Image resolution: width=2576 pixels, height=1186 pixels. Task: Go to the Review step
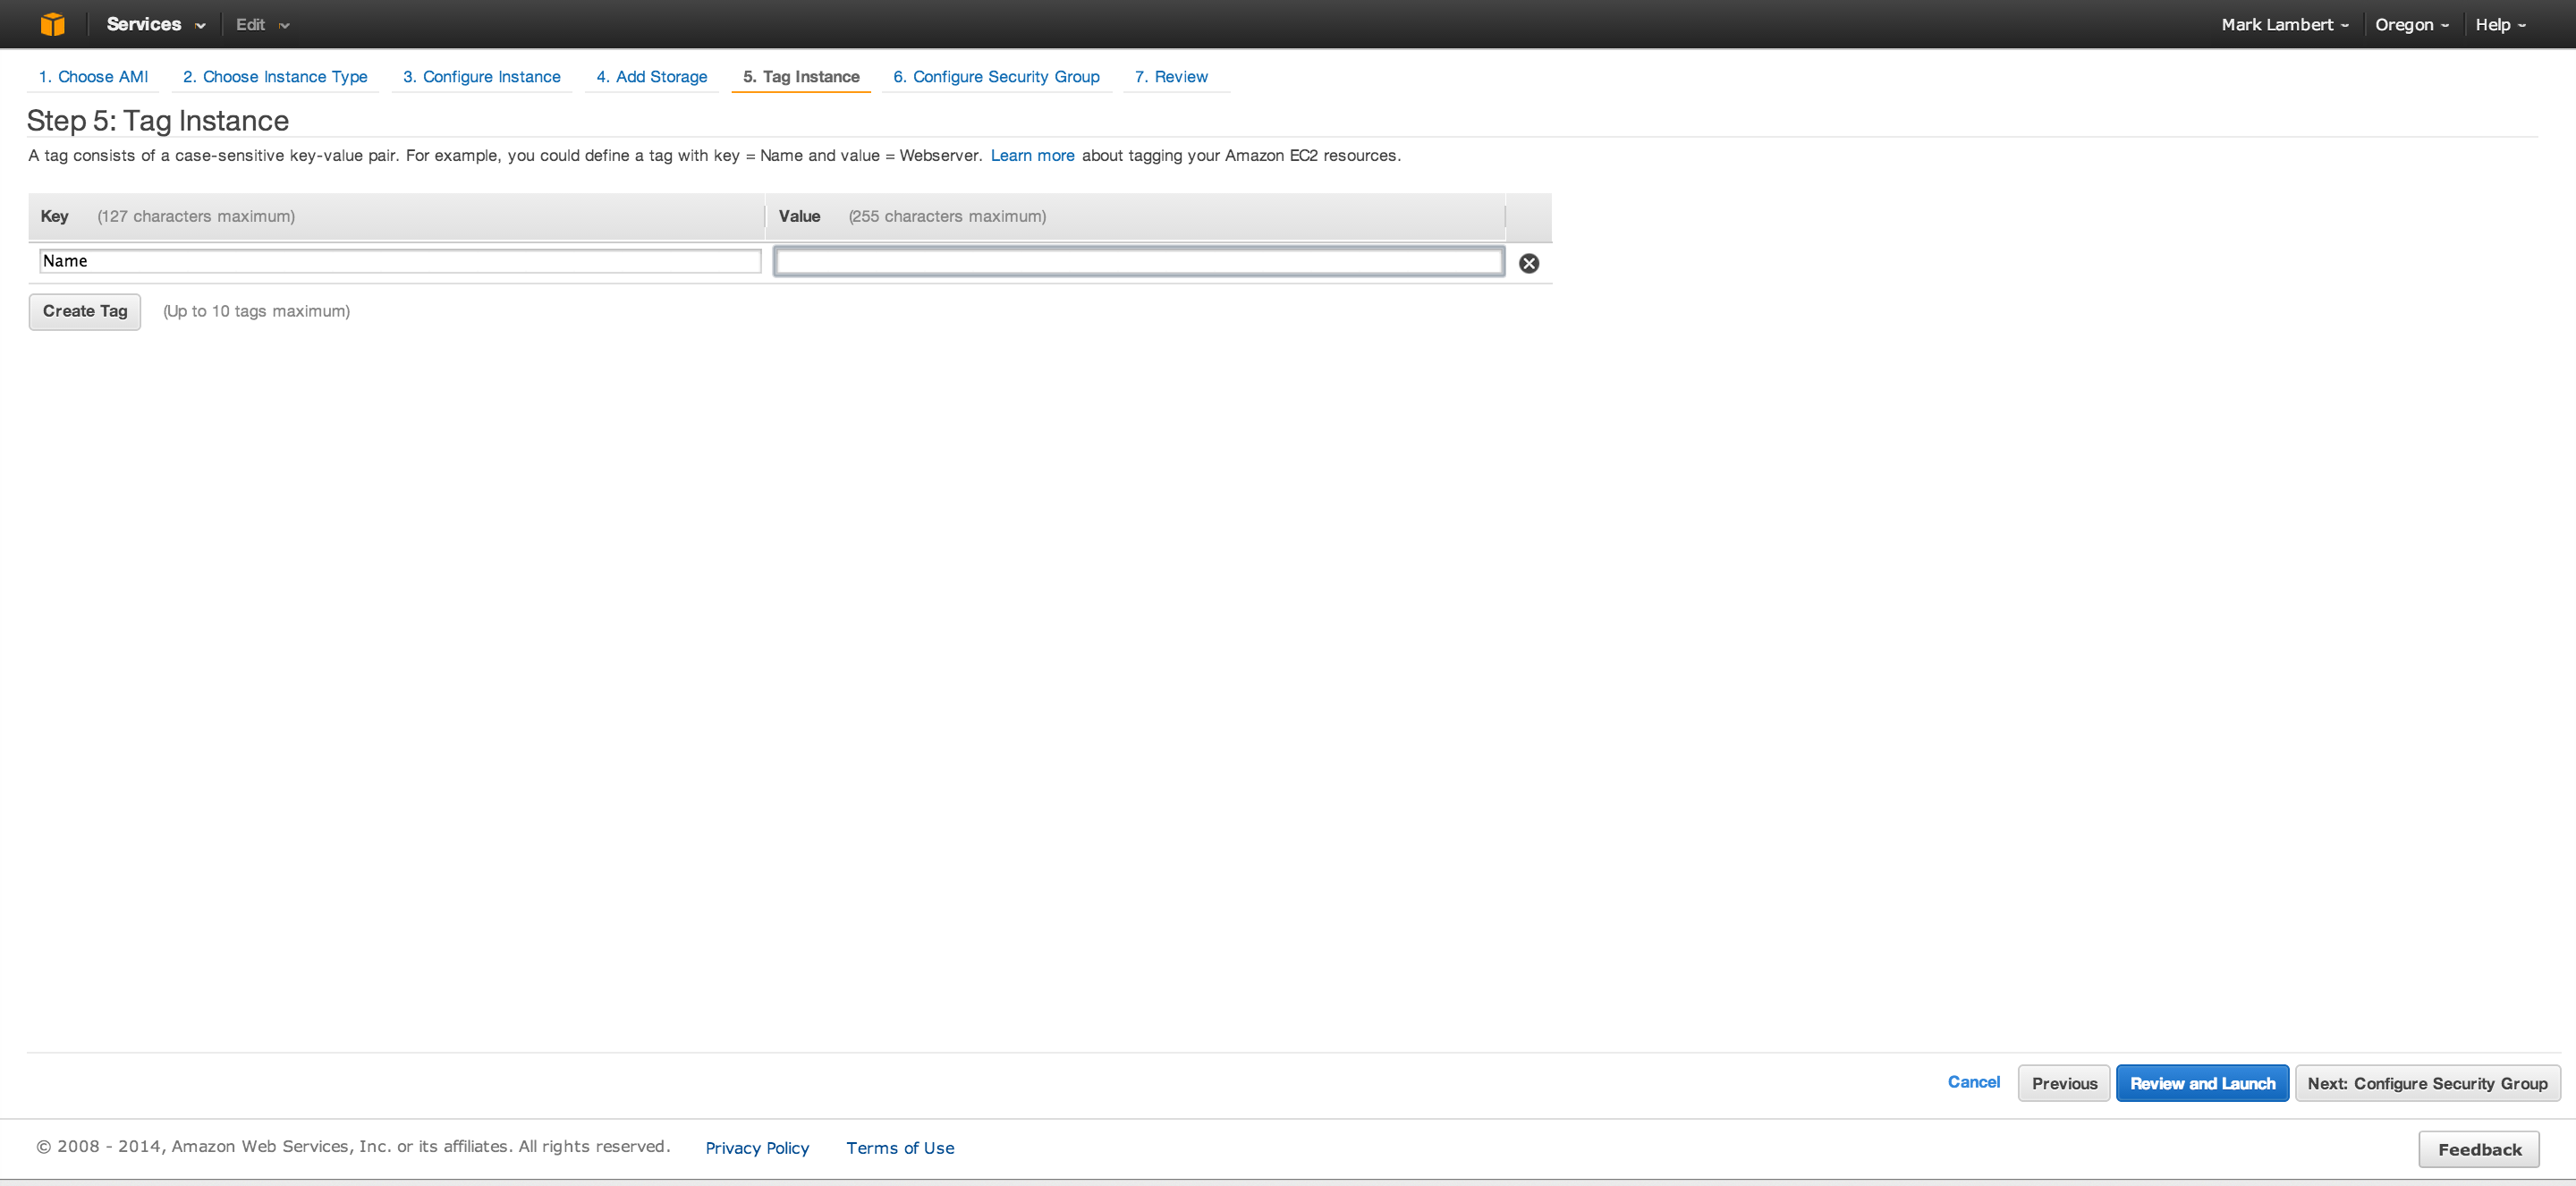click(1171, 76)
